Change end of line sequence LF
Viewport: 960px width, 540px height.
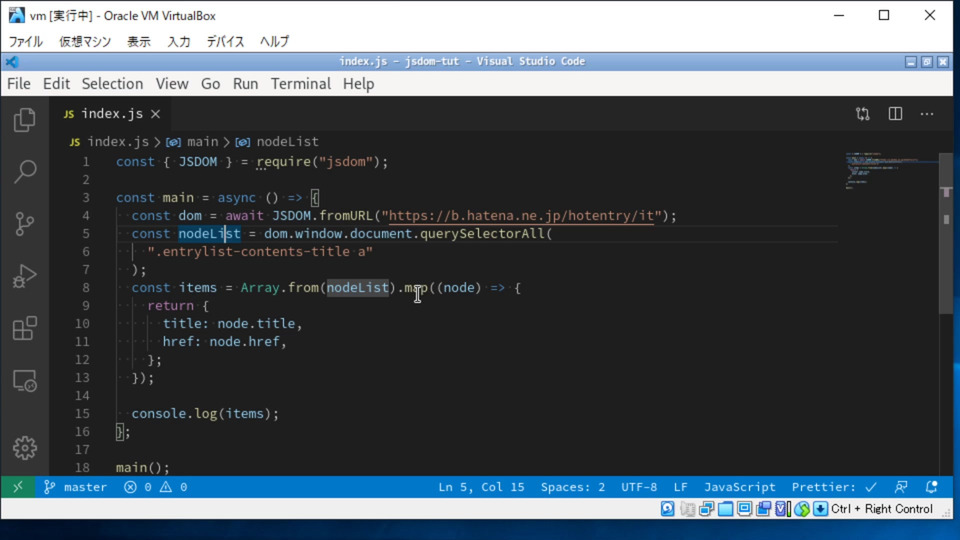click(680, 487)
